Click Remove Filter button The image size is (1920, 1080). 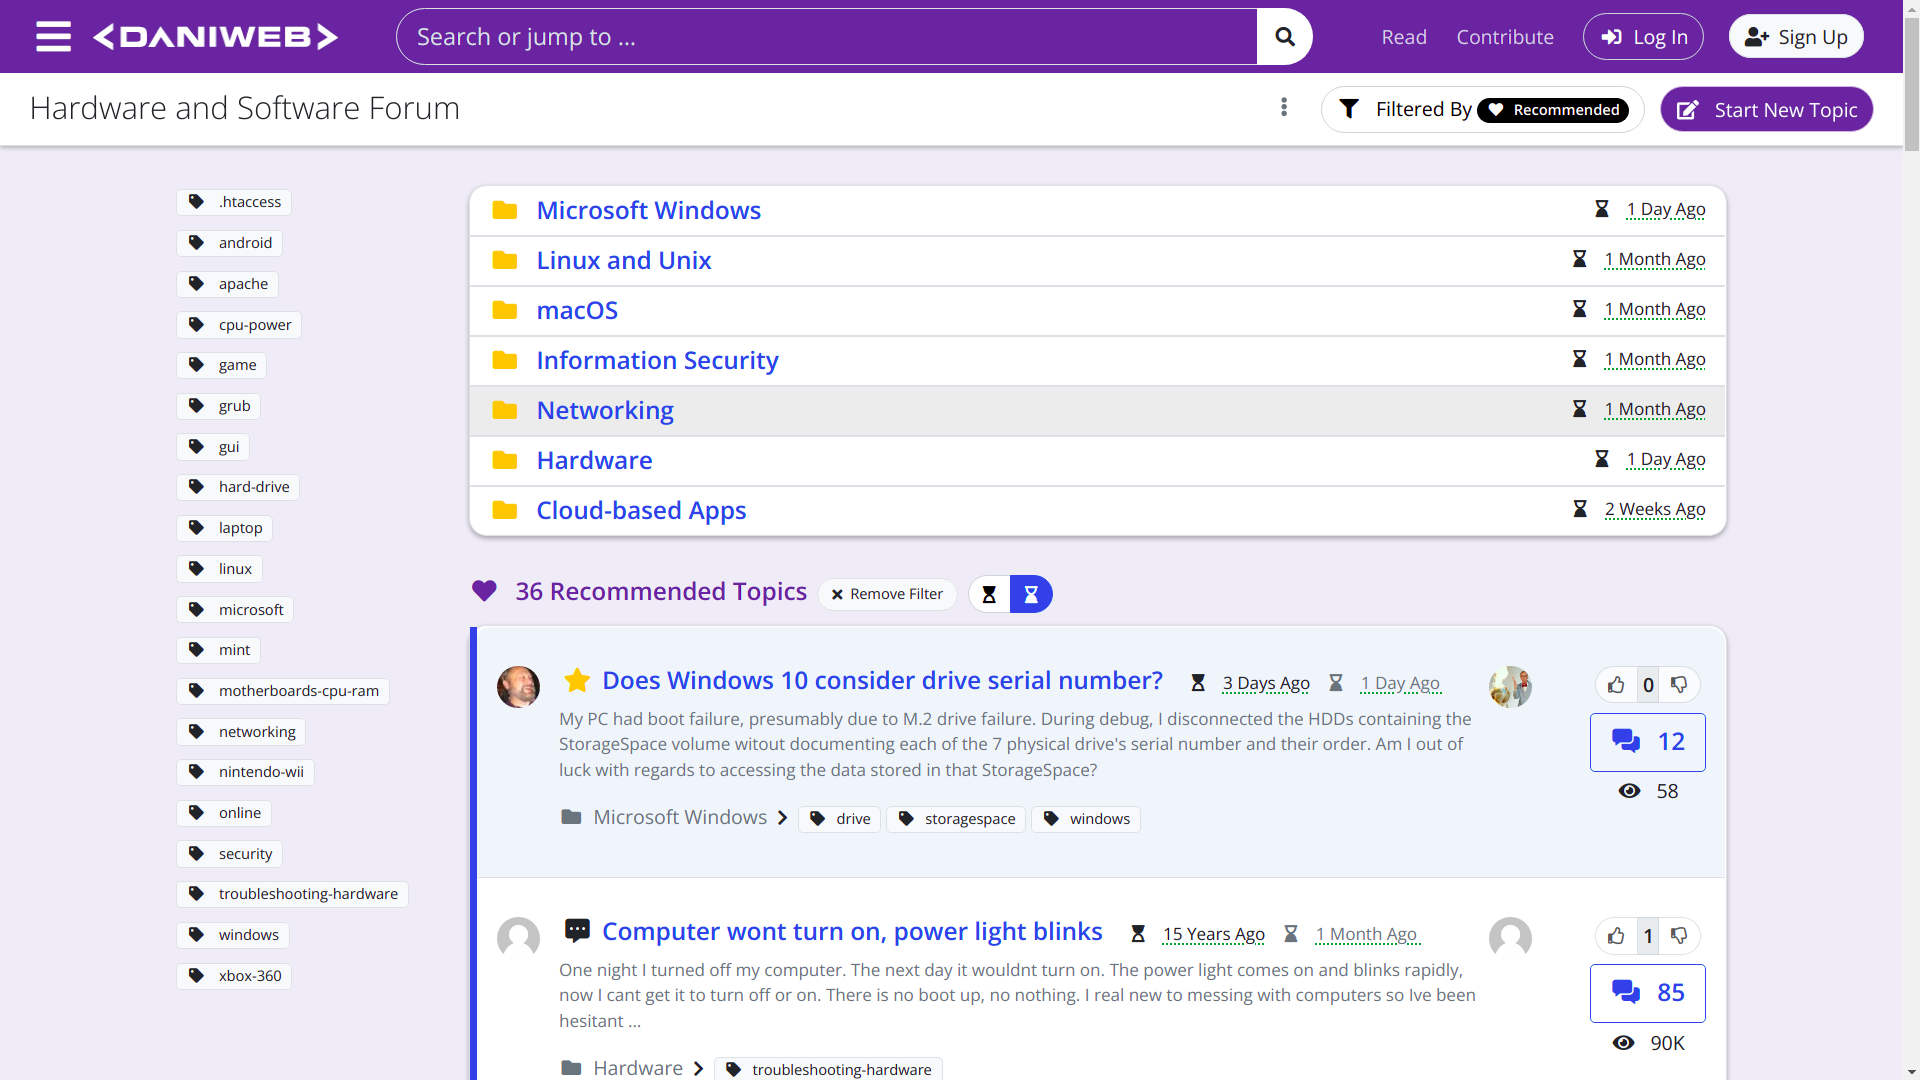click(887, 594)
